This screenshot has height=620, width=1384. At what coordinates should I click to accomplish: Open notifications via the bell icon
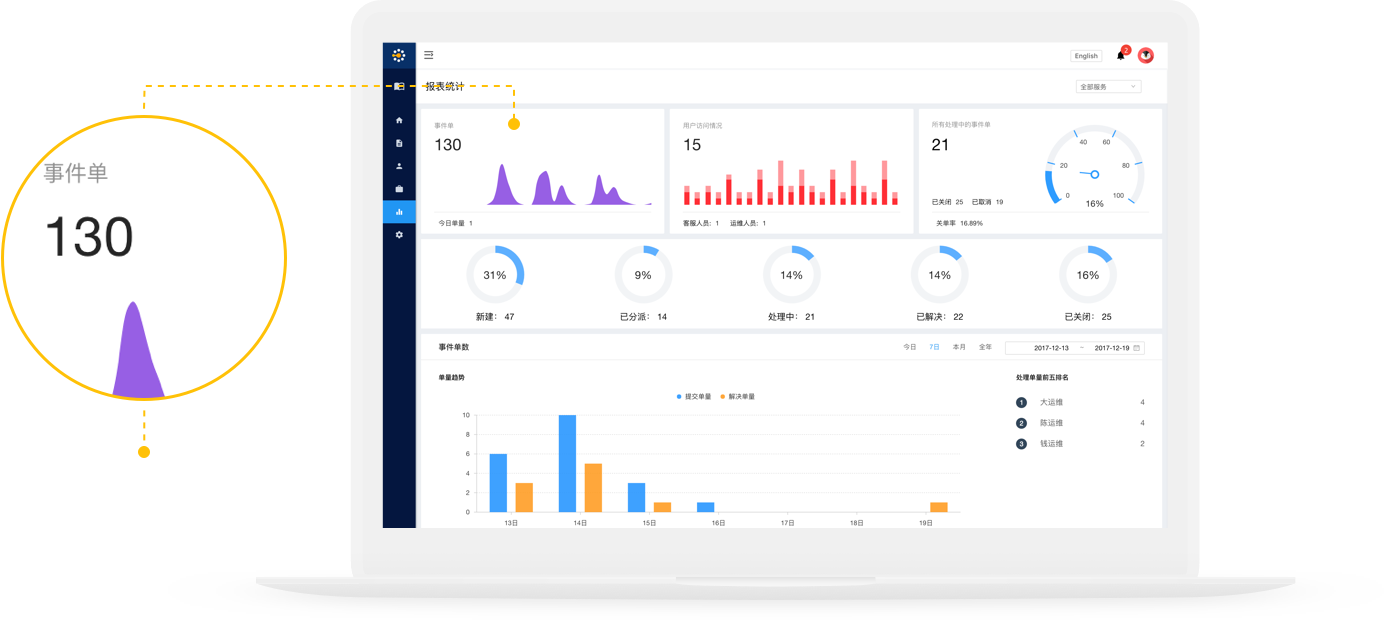[1120, 55]
